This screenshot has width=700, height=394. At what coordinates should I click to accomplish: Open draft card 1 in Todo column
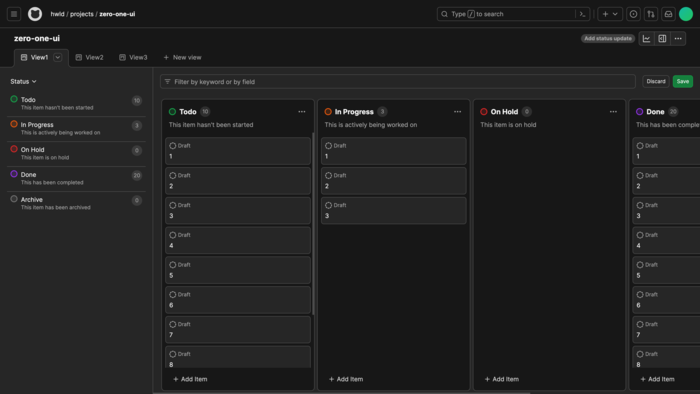click(238, 151)
